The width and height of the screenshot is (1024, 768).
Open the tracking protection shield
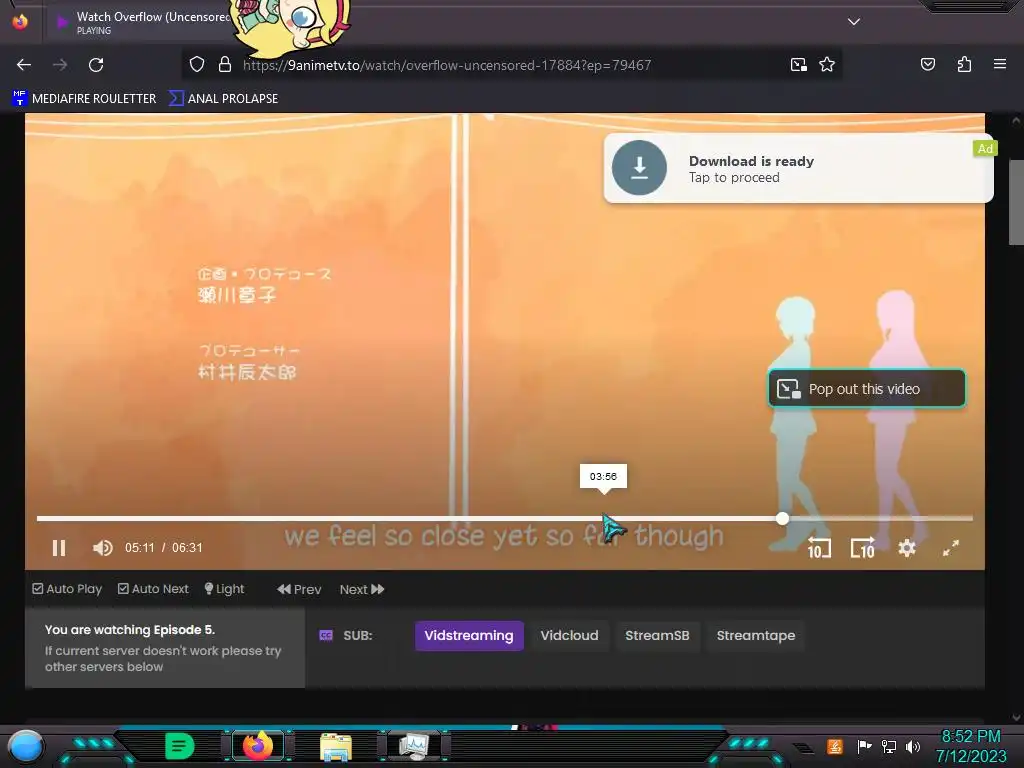click(197, 64)
